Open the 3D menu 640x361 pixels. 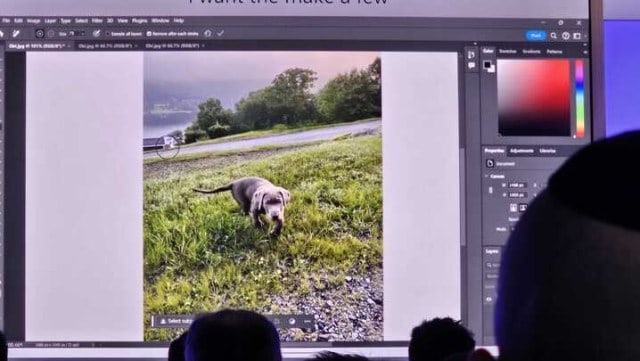110,20
